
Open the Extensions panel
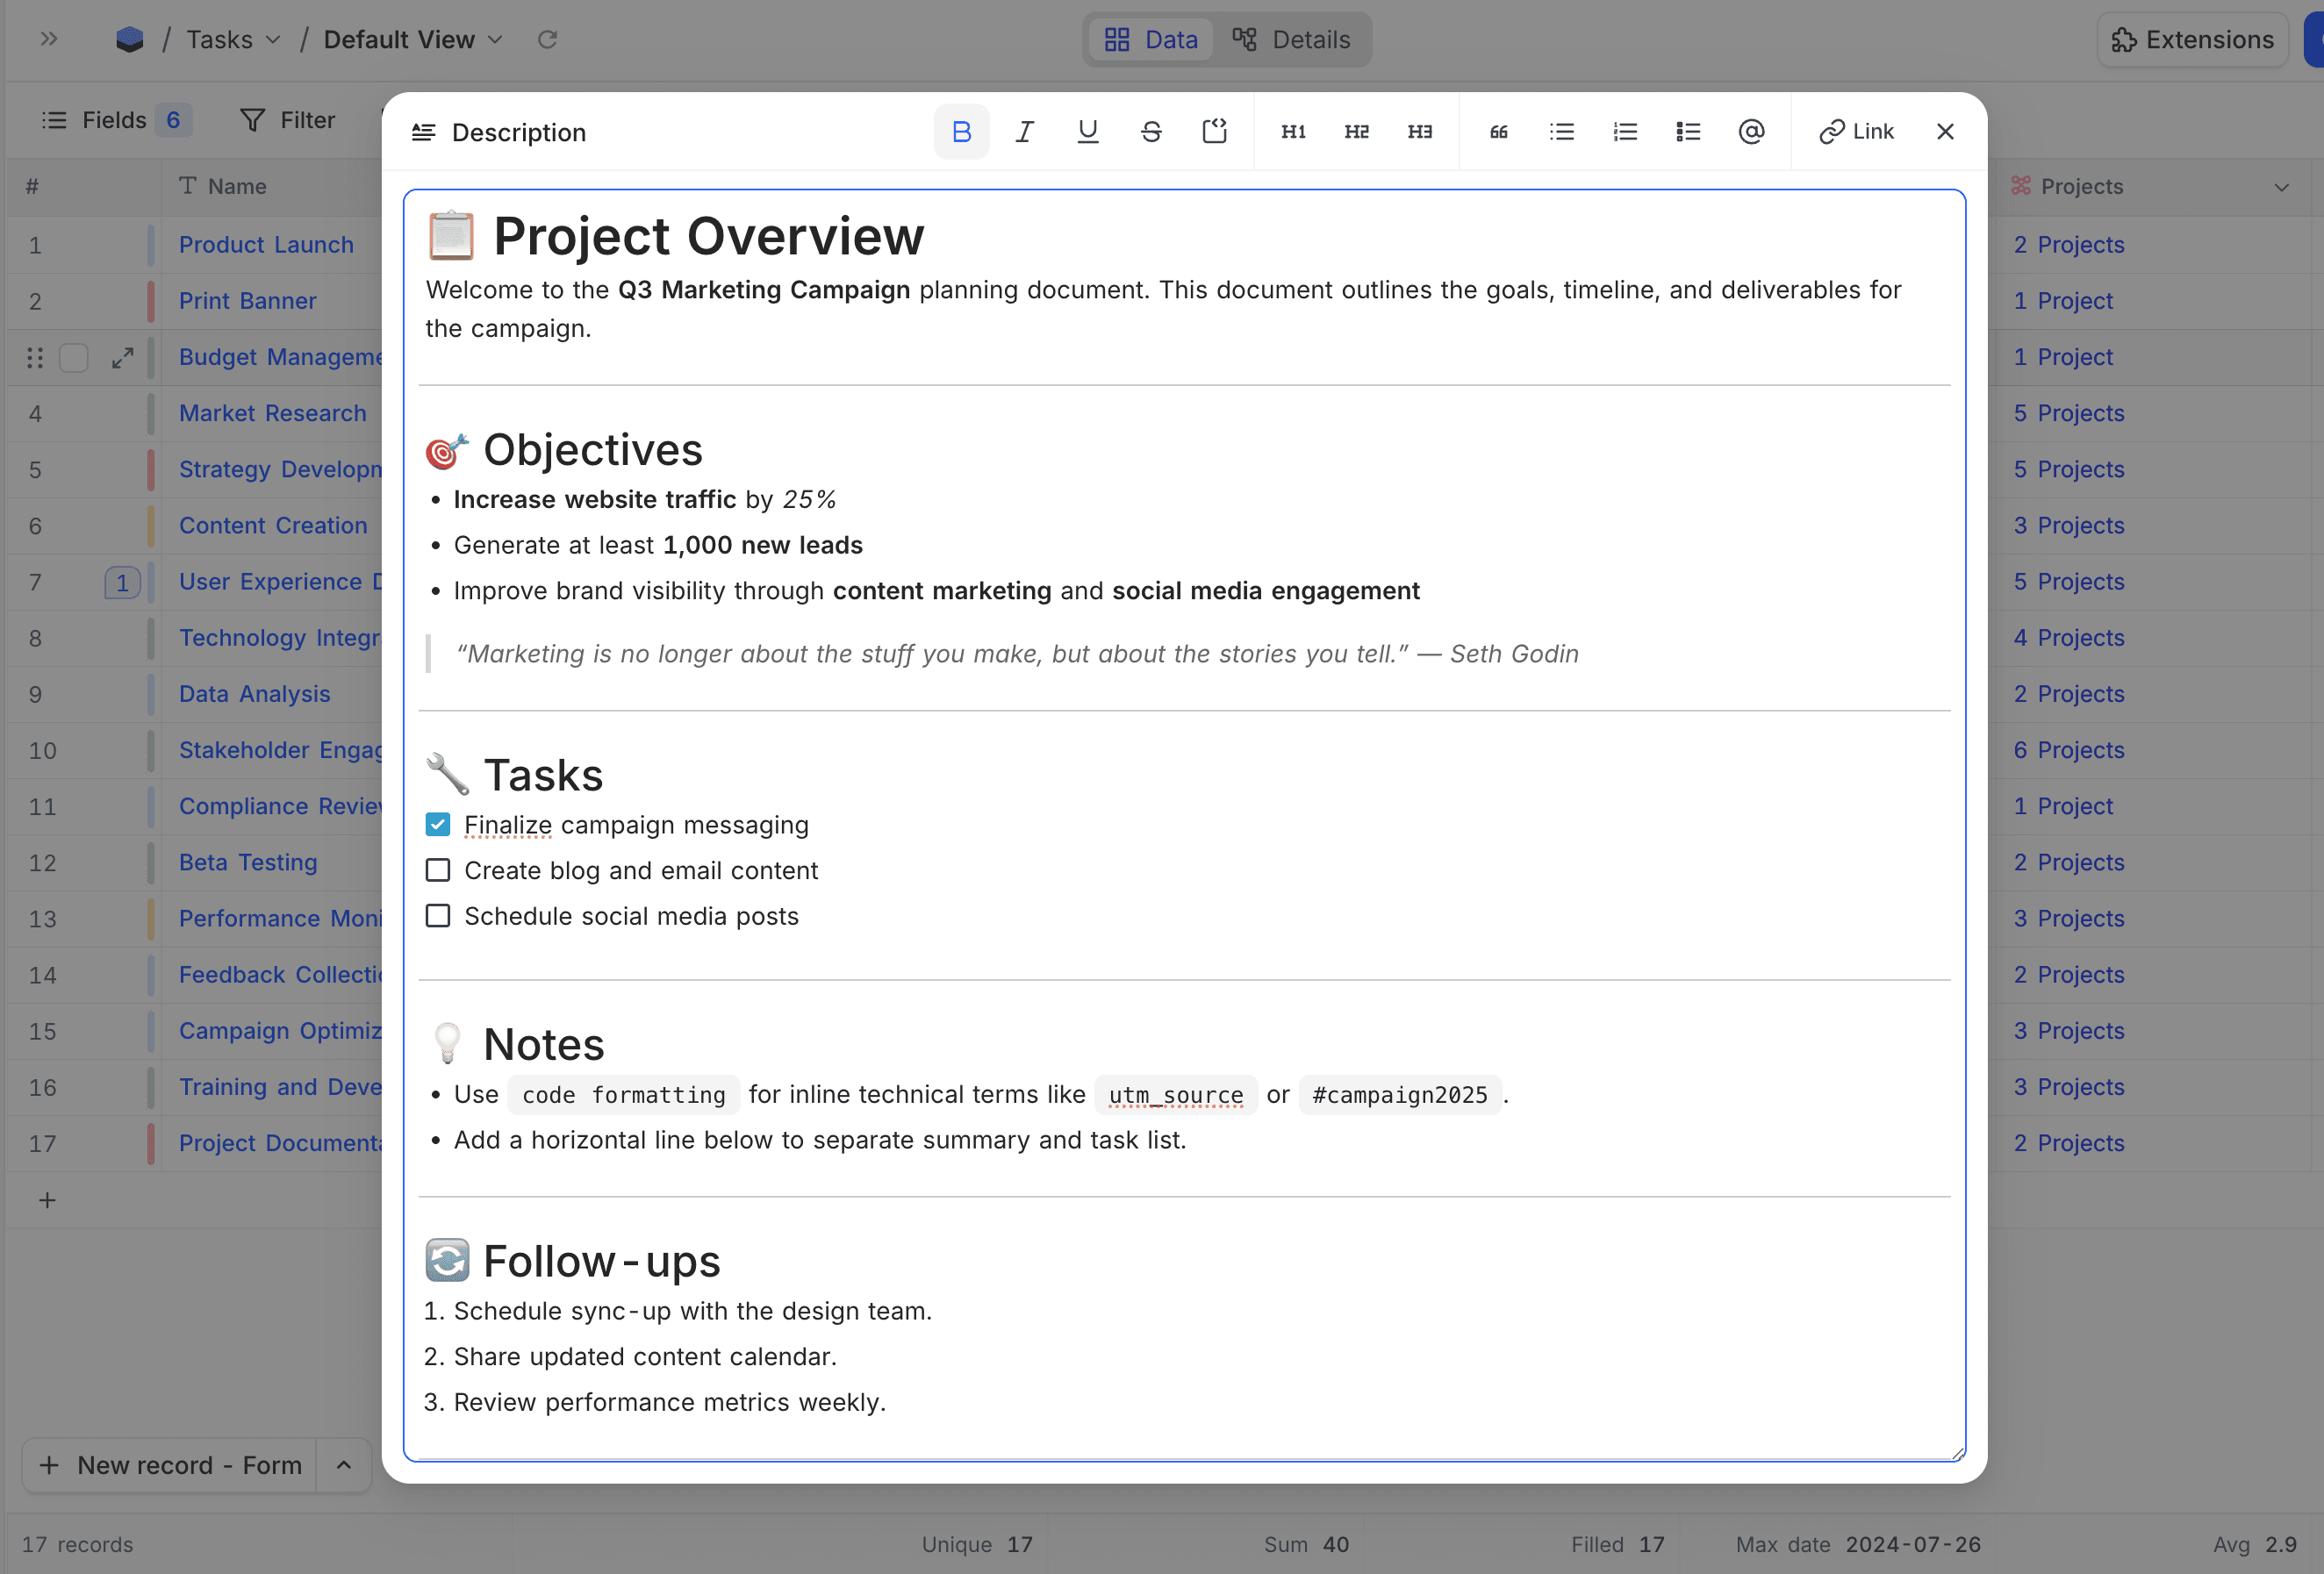pyautogui.click(x=2192, y=40)
